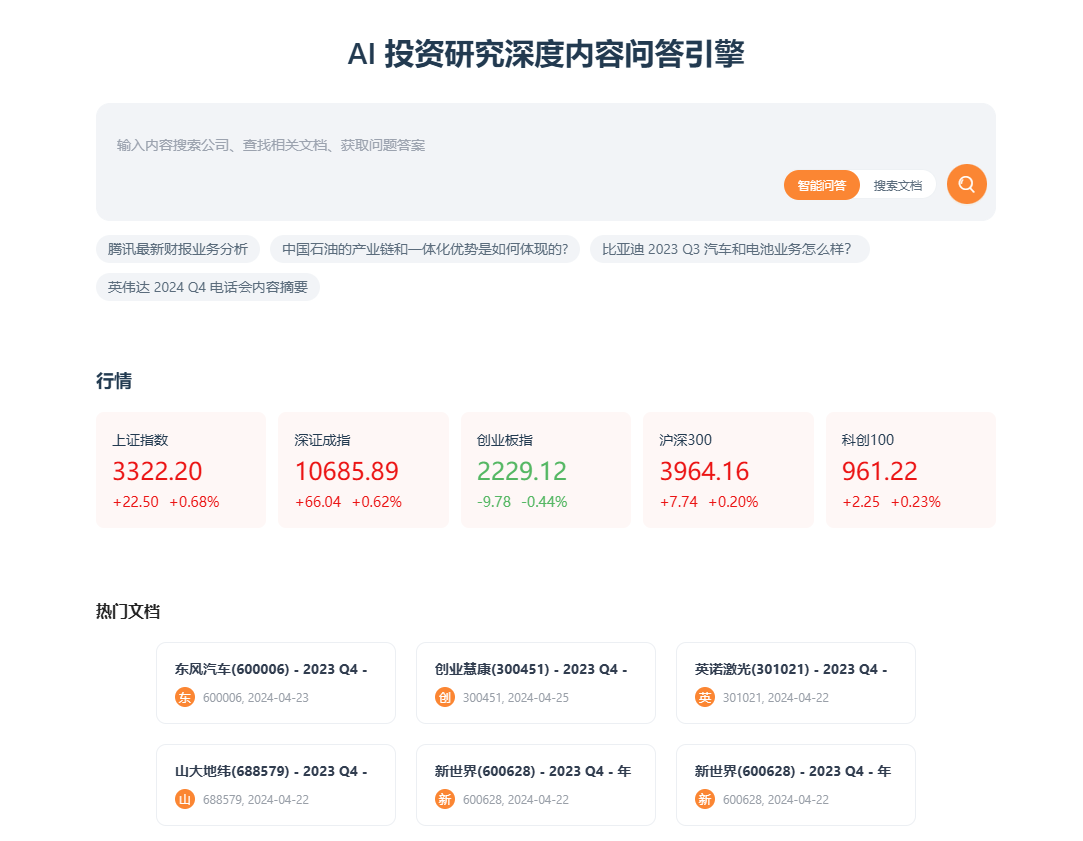Choose suggestion 腾讯最新财报业务分析
This screenshot has height=841, width=1083.
(x=178, y=249)
